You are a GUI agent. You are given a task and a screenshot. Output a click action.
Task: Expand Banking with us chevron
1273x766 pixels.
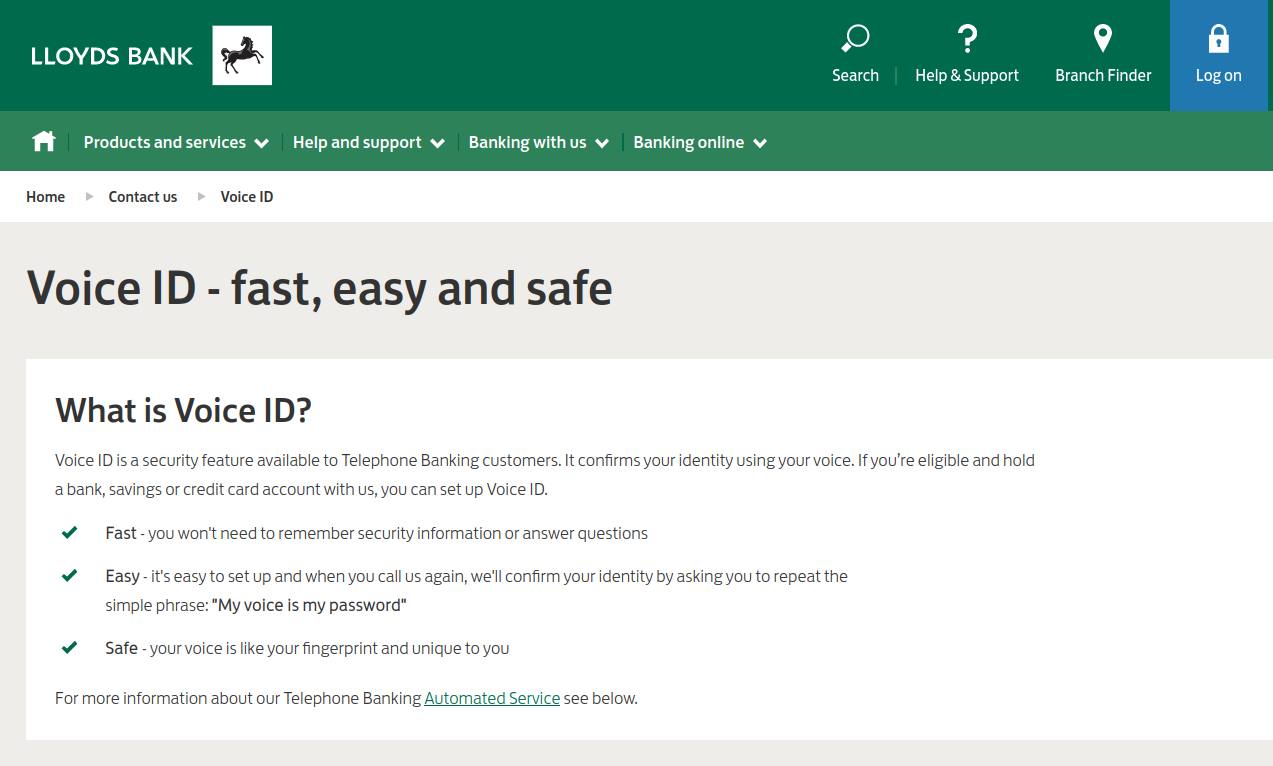tap(602, 143)
